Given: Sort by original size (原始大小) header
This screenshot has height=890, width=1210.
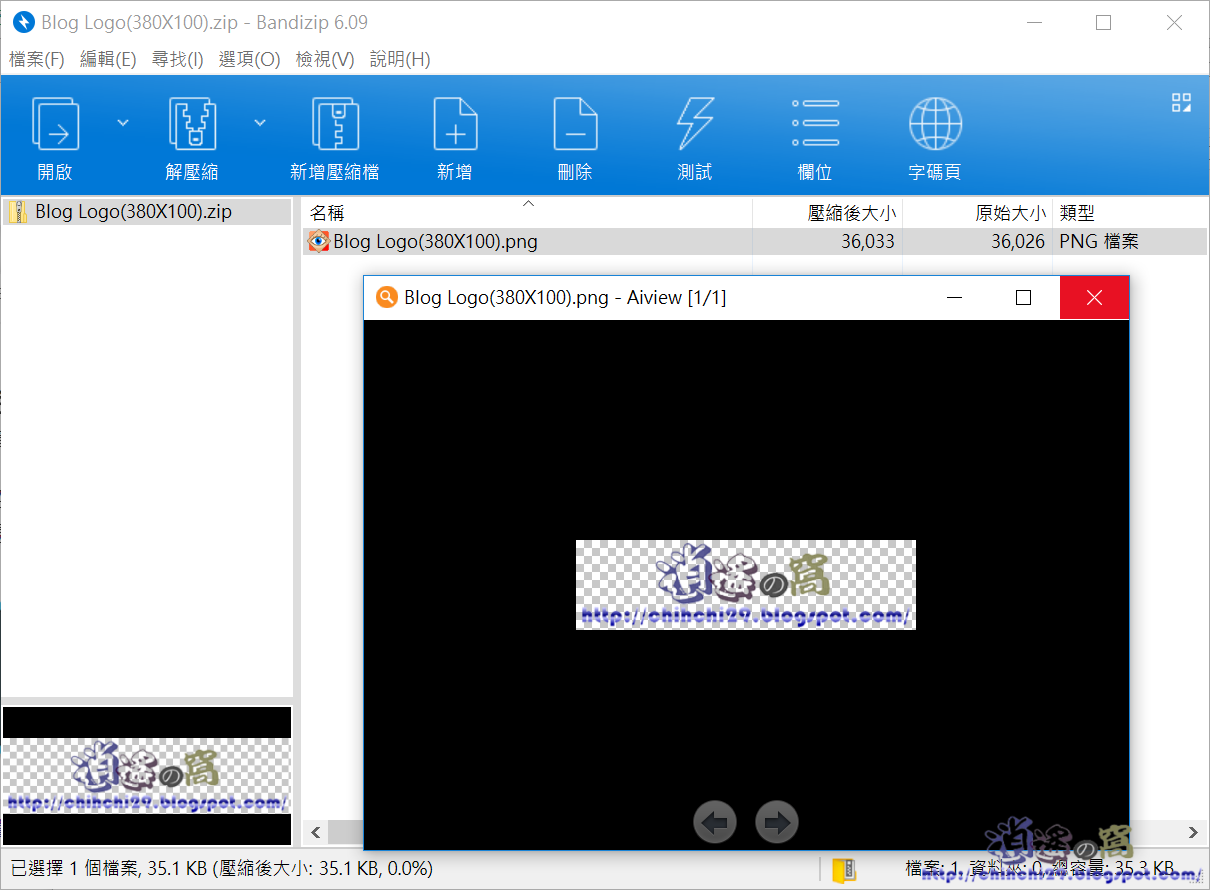Looking at the screenshot, I should pyautogui.click(x=977, y=212).
